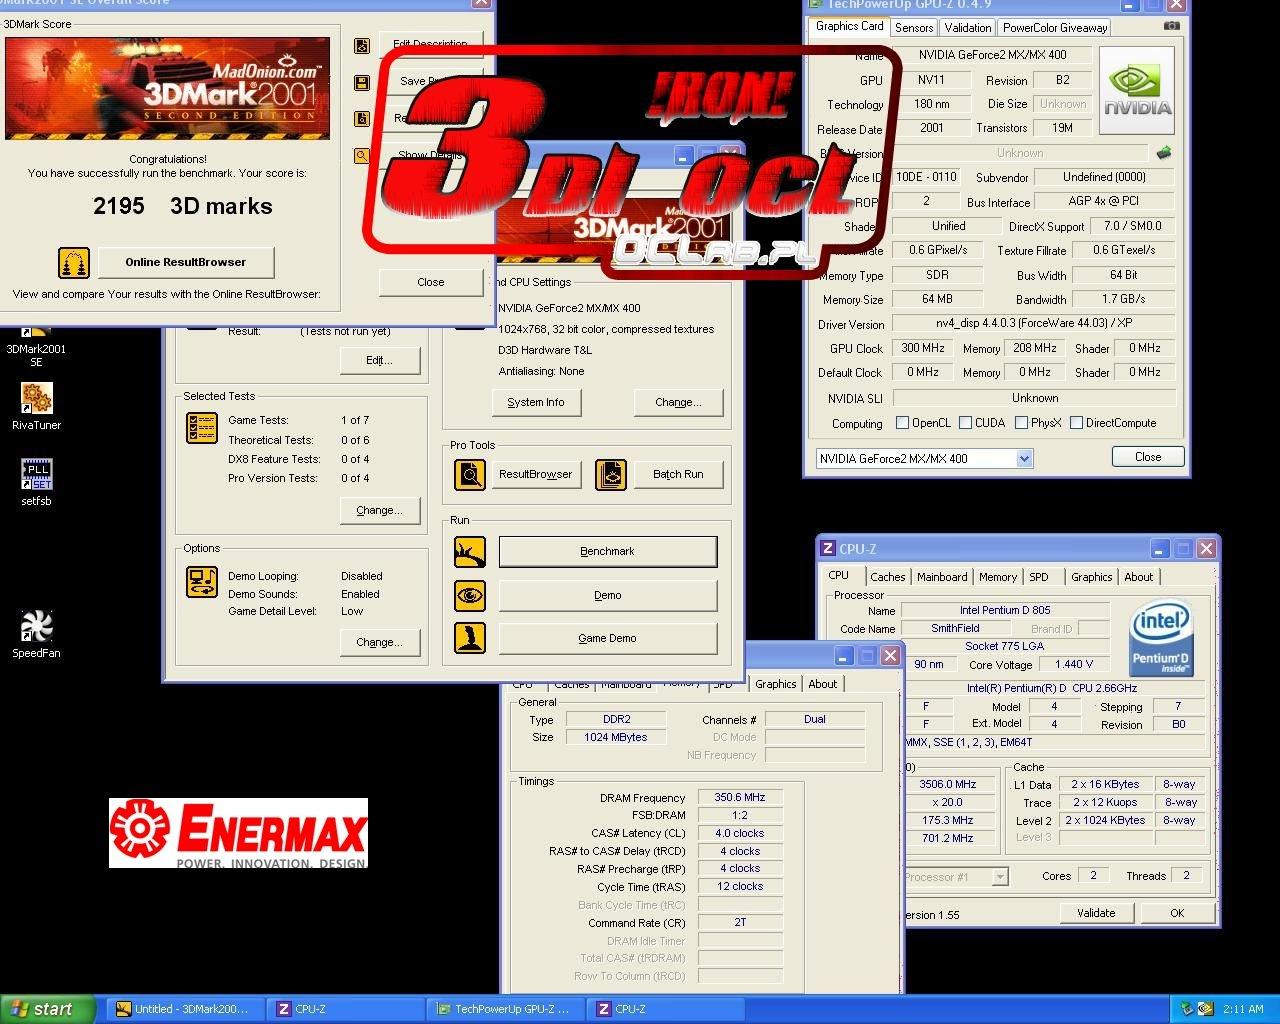This screenshot has width=1280, height=1024.
Task: Click Change in the Options section
Action: [379, 642]
